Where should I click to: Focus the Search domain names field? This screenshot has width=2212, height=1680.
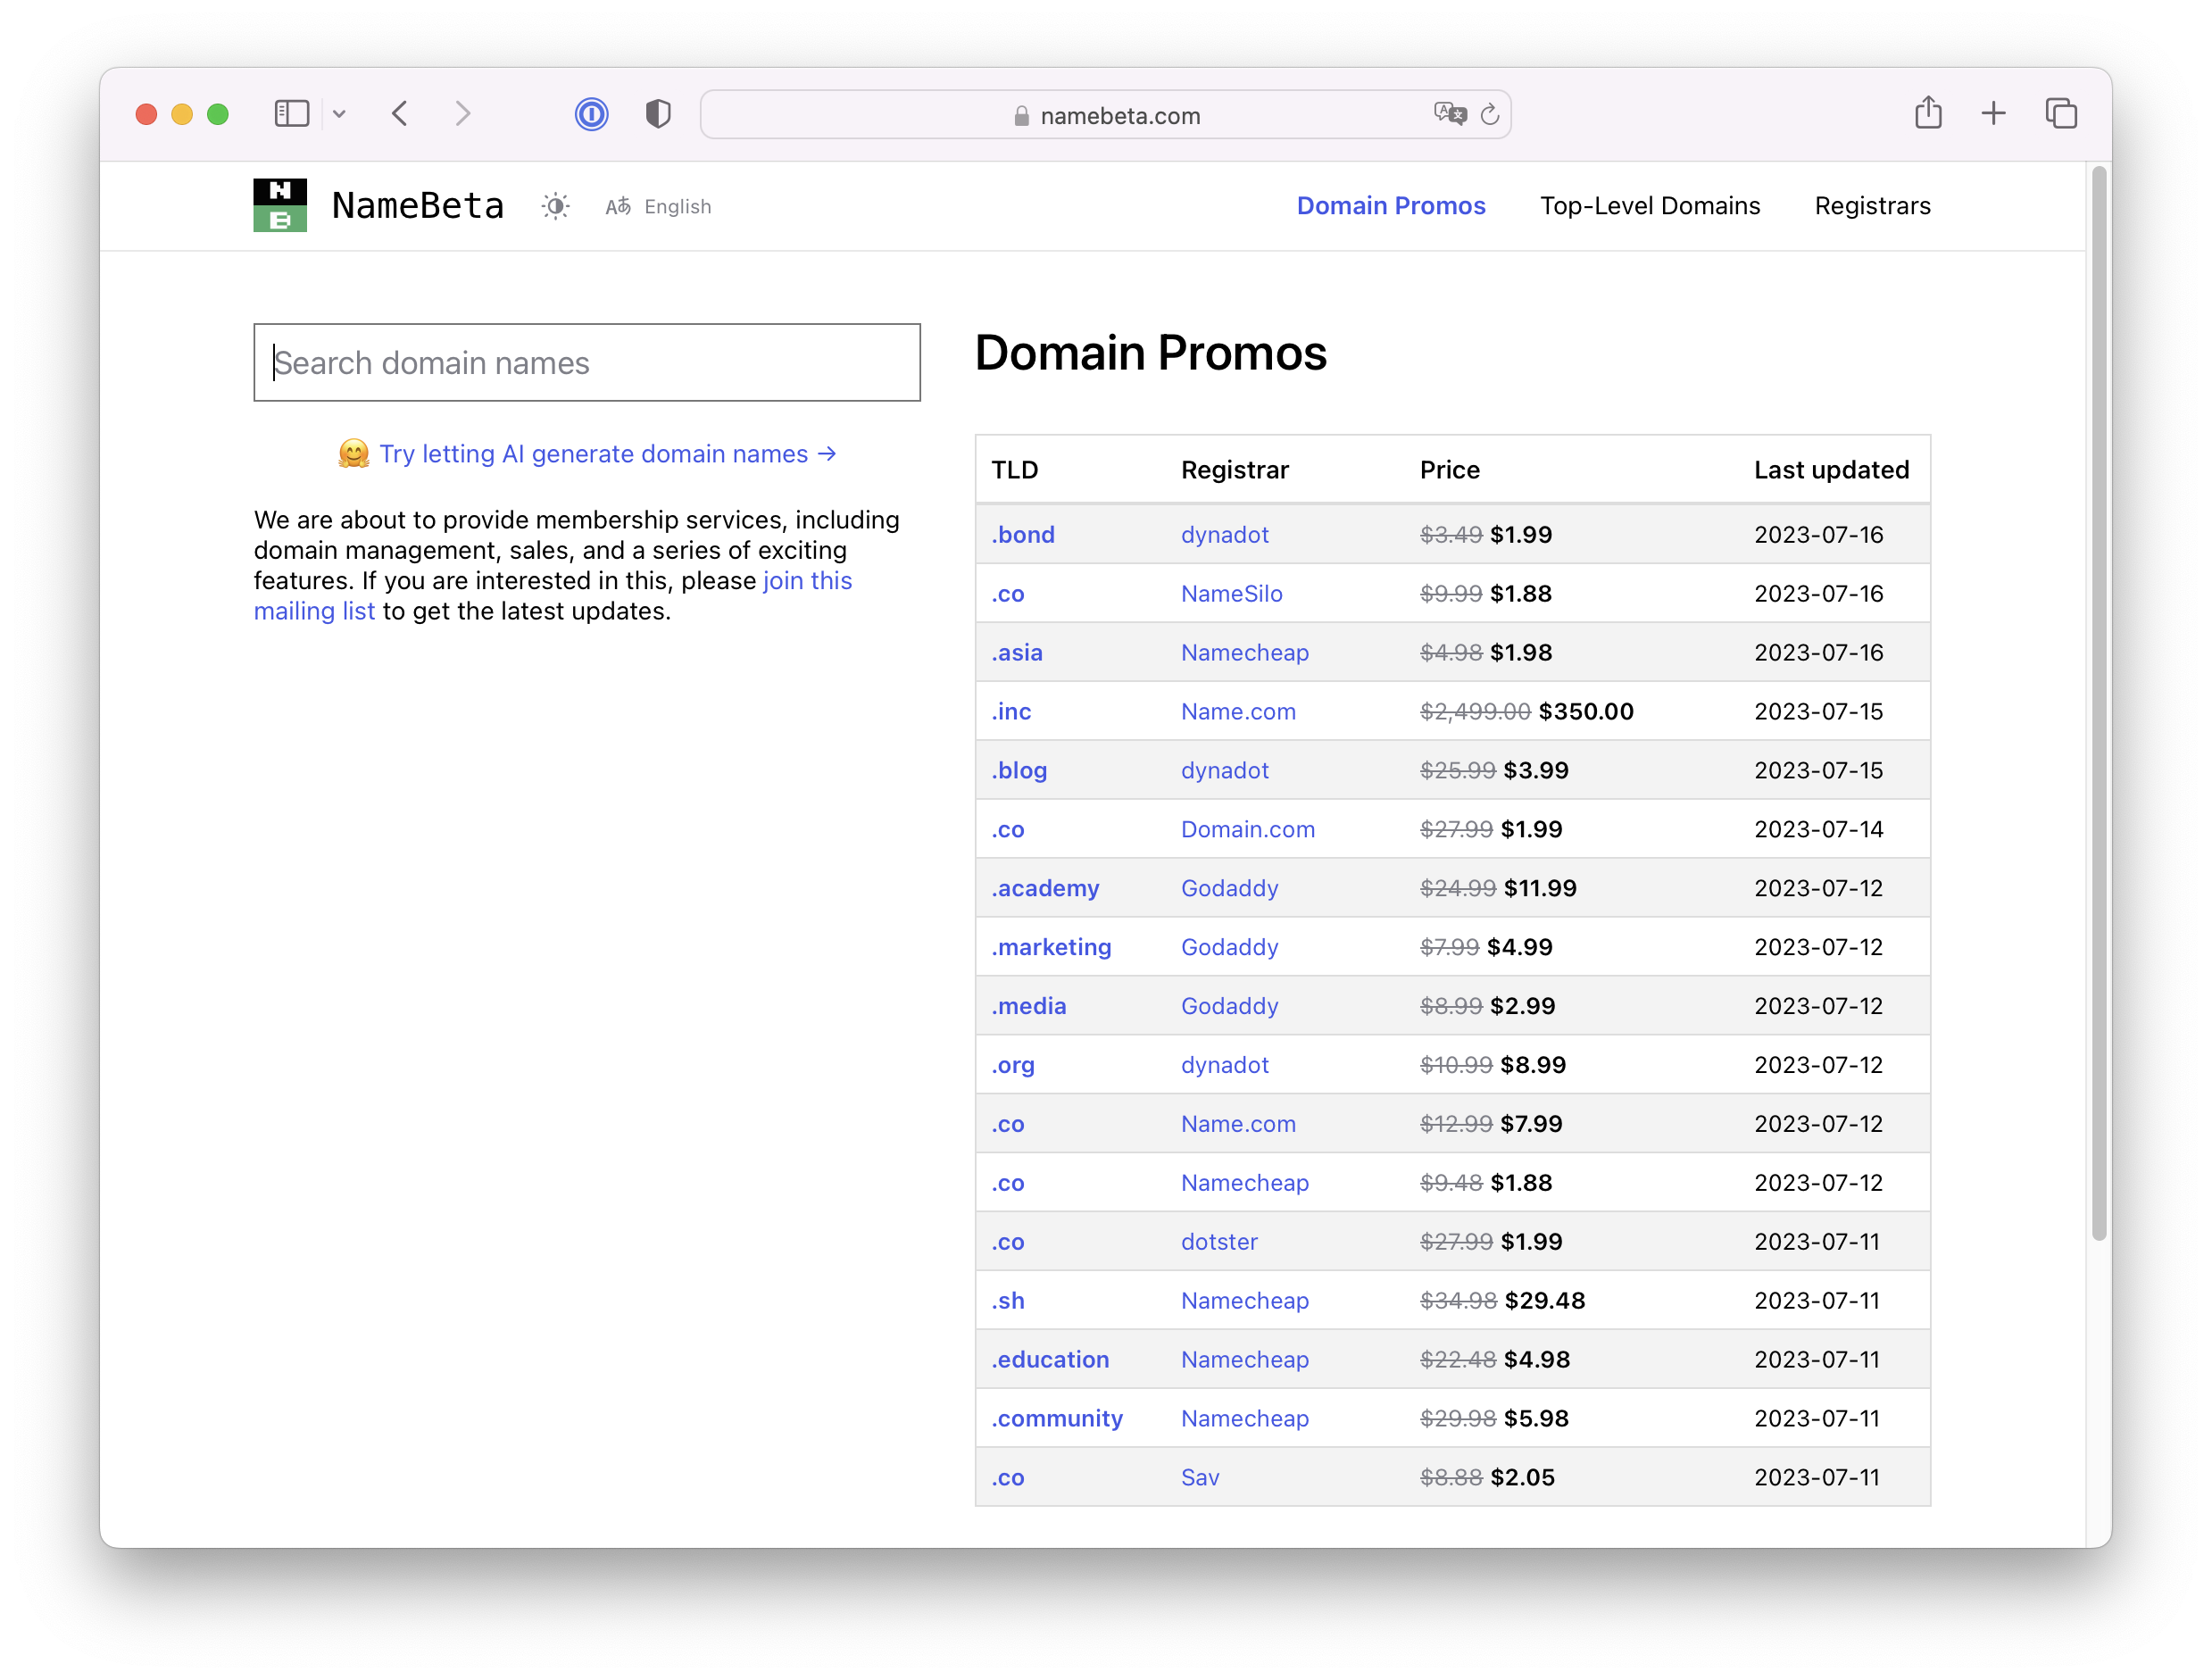tap(587, 362)
